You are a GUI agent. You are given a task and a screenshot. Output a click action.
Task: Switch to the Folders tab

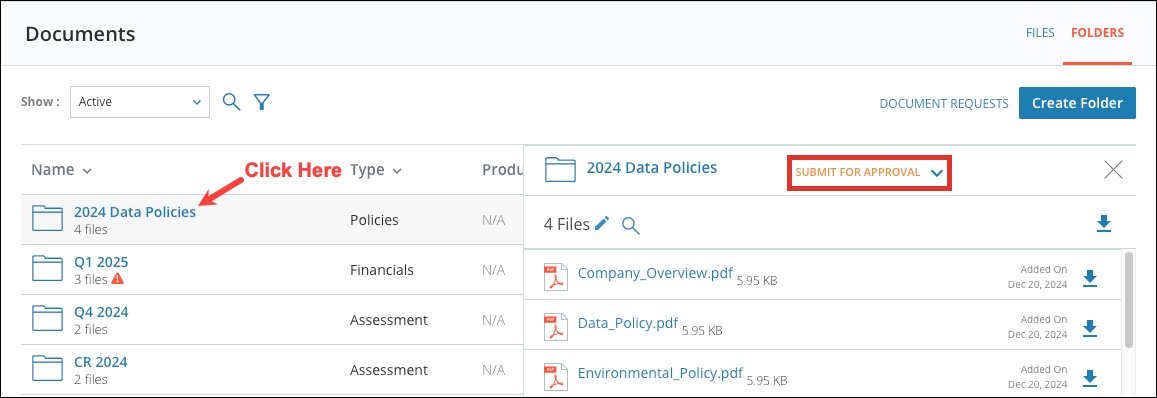pyautogui.click(x=1097, y=32)
